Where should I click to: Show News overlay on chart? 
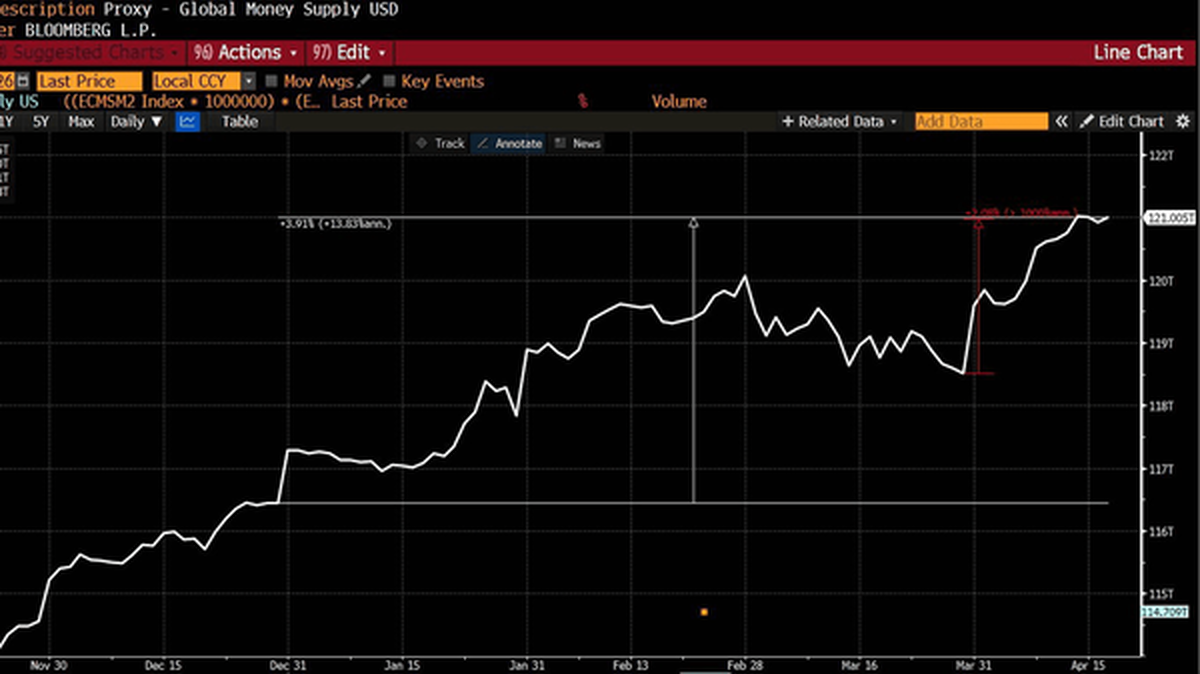(578, 143)
